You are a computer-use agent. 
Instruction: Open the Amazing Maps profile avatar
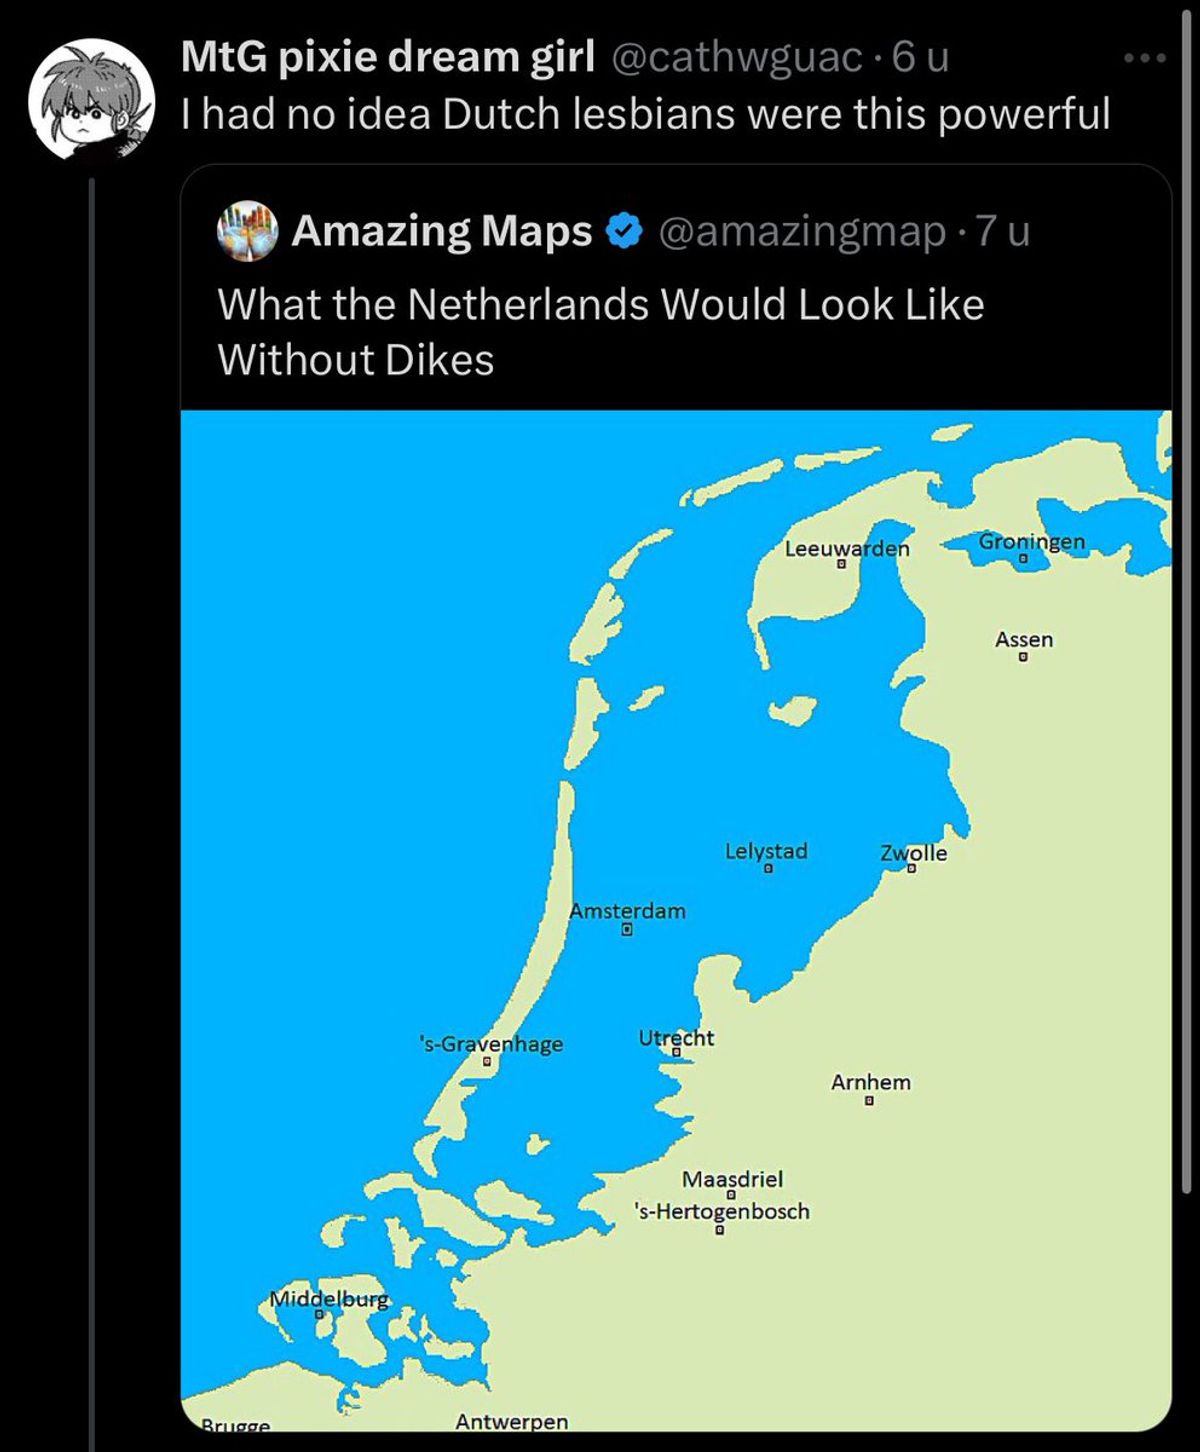[247, 231]
